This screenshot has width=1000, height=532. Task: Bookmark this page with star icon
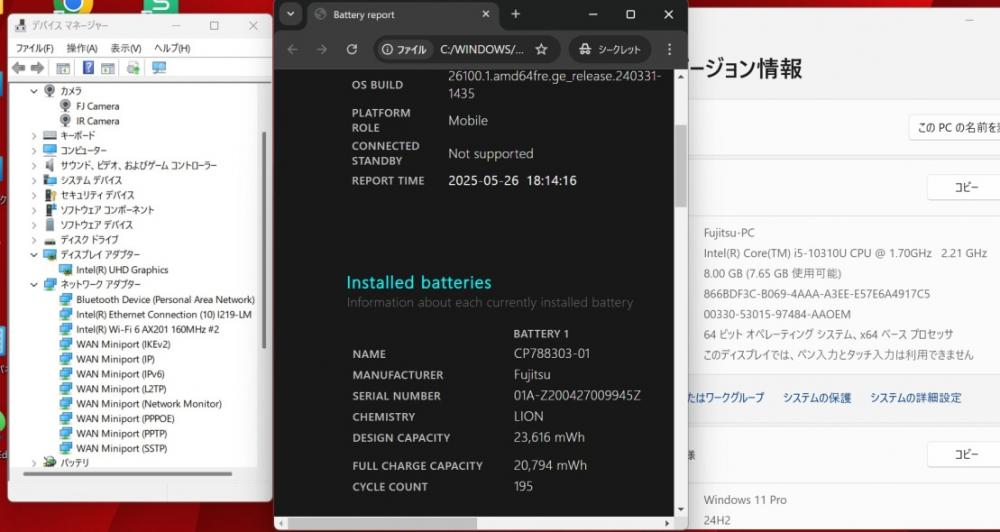541,49
